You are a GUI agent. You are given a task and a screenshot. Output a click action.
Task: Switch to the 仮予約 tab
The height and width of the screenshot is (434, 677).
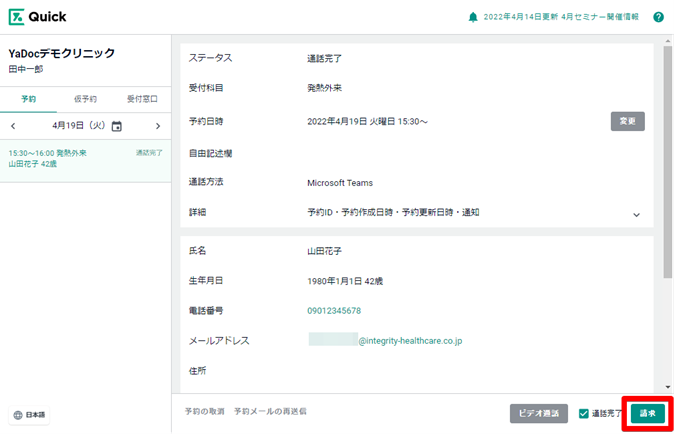click(x=85, y=99)
